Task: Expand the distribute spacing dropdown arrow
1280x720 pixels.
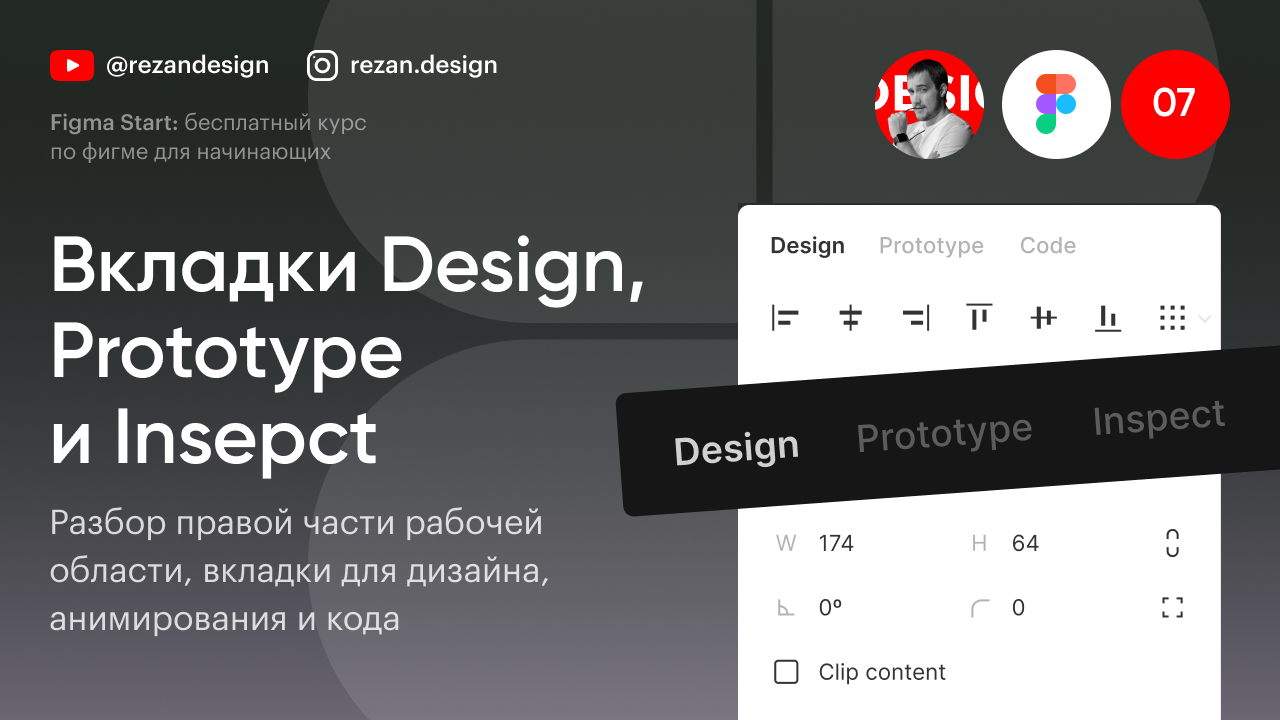Action: pos(1204,319)
